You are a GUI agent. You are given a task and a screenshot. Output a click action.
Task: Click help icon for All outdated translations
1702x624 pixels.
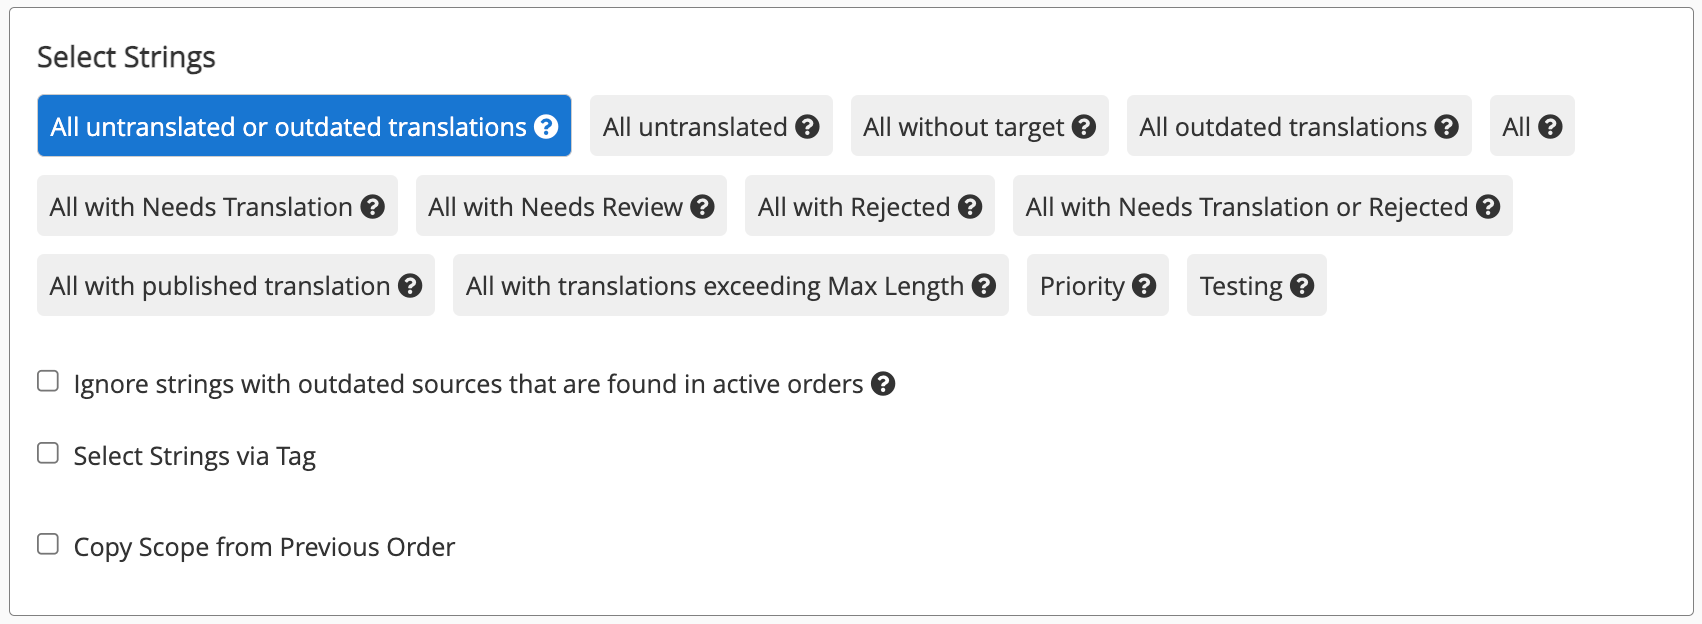click(x=1446, y=127)
